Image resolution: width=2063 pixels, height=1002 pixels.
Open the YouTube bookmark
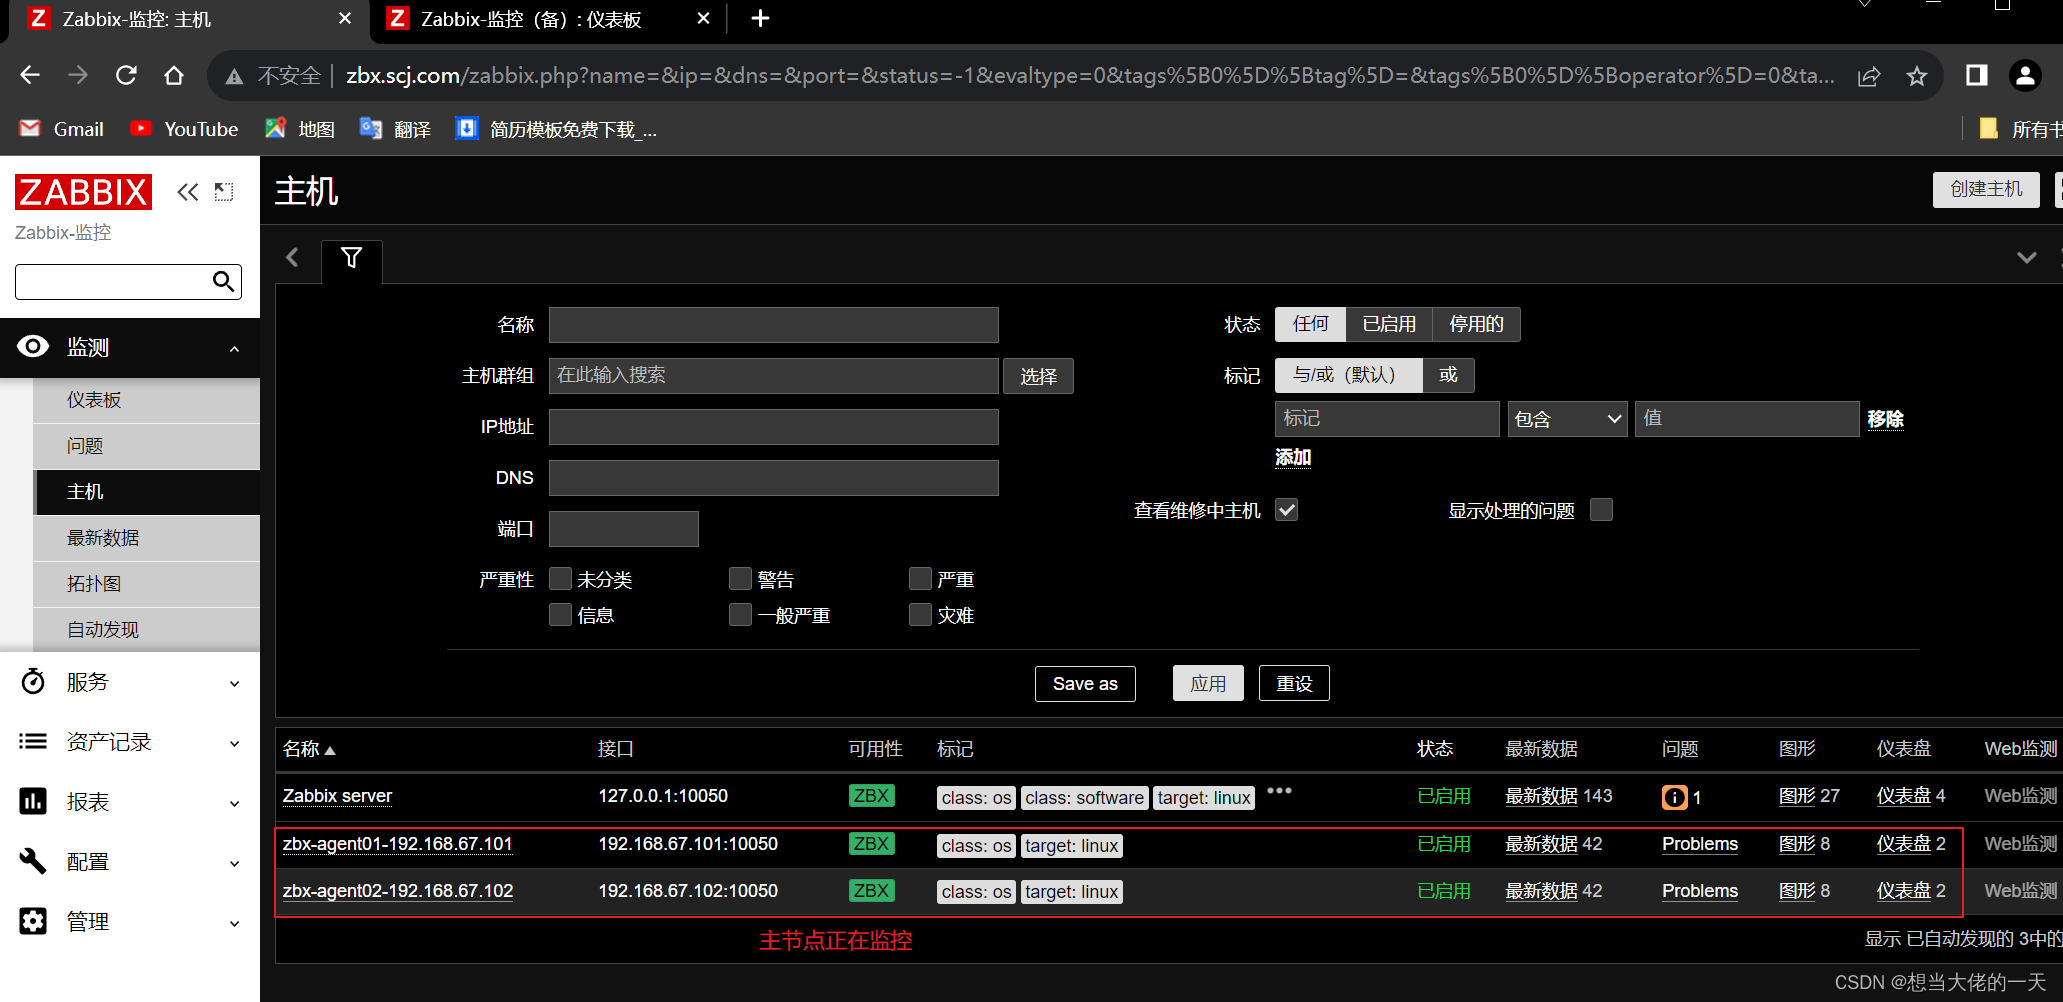184,129
